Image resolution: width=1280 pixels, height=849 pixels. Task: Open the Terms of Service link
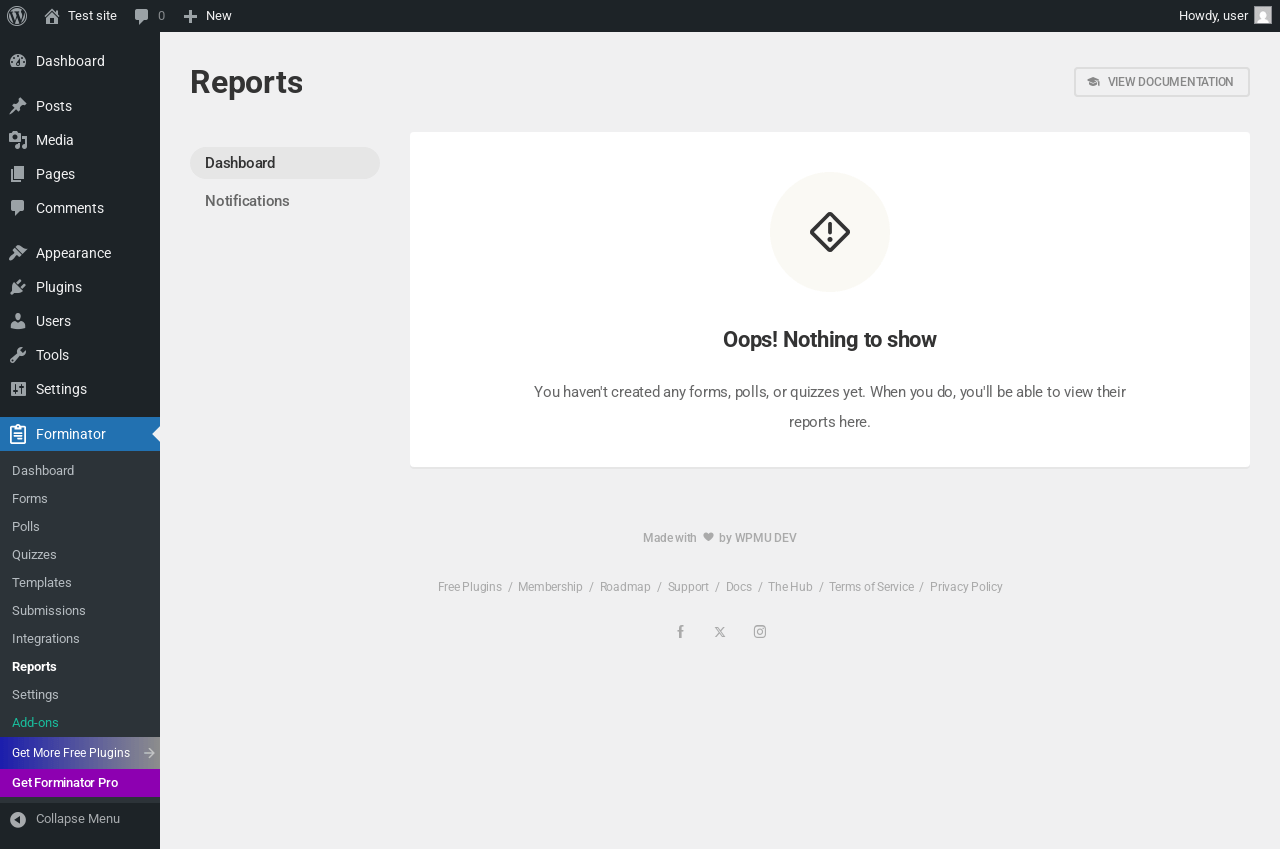[871, 587]
